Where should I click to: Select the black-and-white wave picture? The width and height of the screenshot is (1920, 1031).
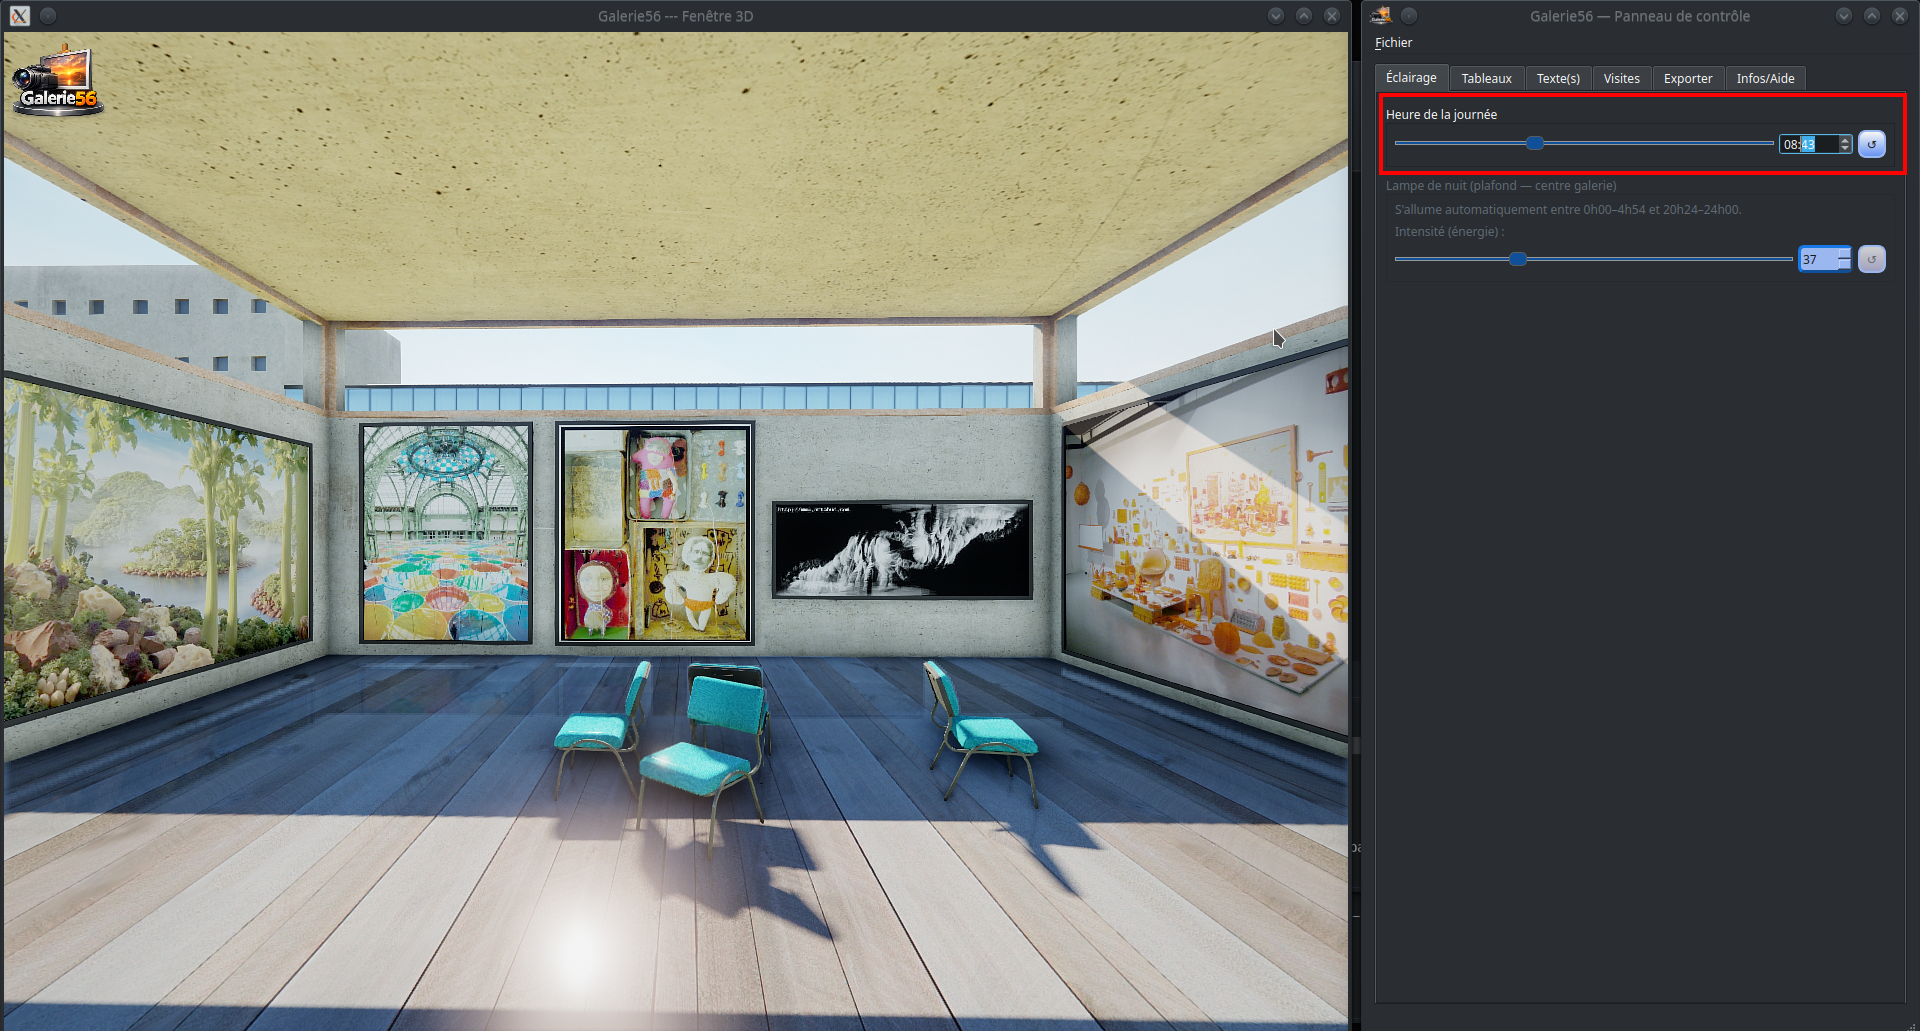click(902, 549)
